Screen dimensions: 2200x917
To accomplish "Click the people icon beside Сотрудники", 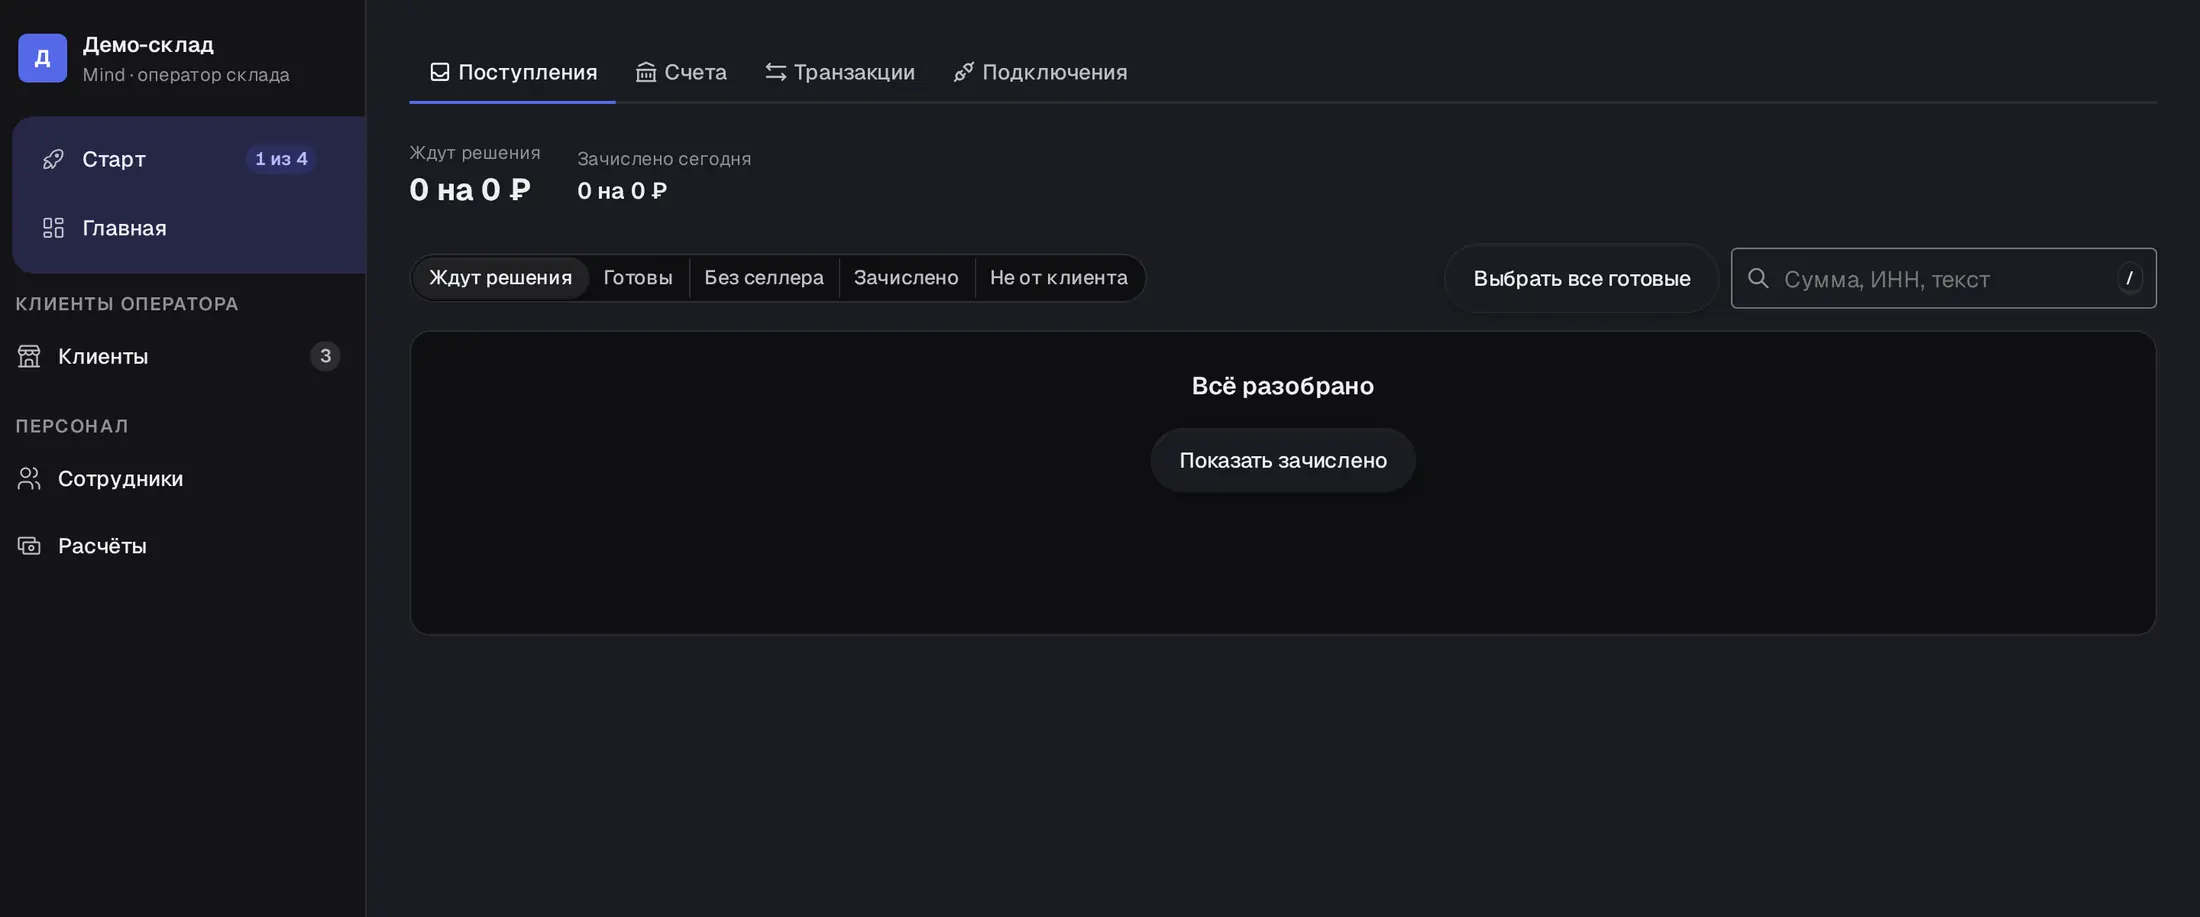I will (29, 479).
